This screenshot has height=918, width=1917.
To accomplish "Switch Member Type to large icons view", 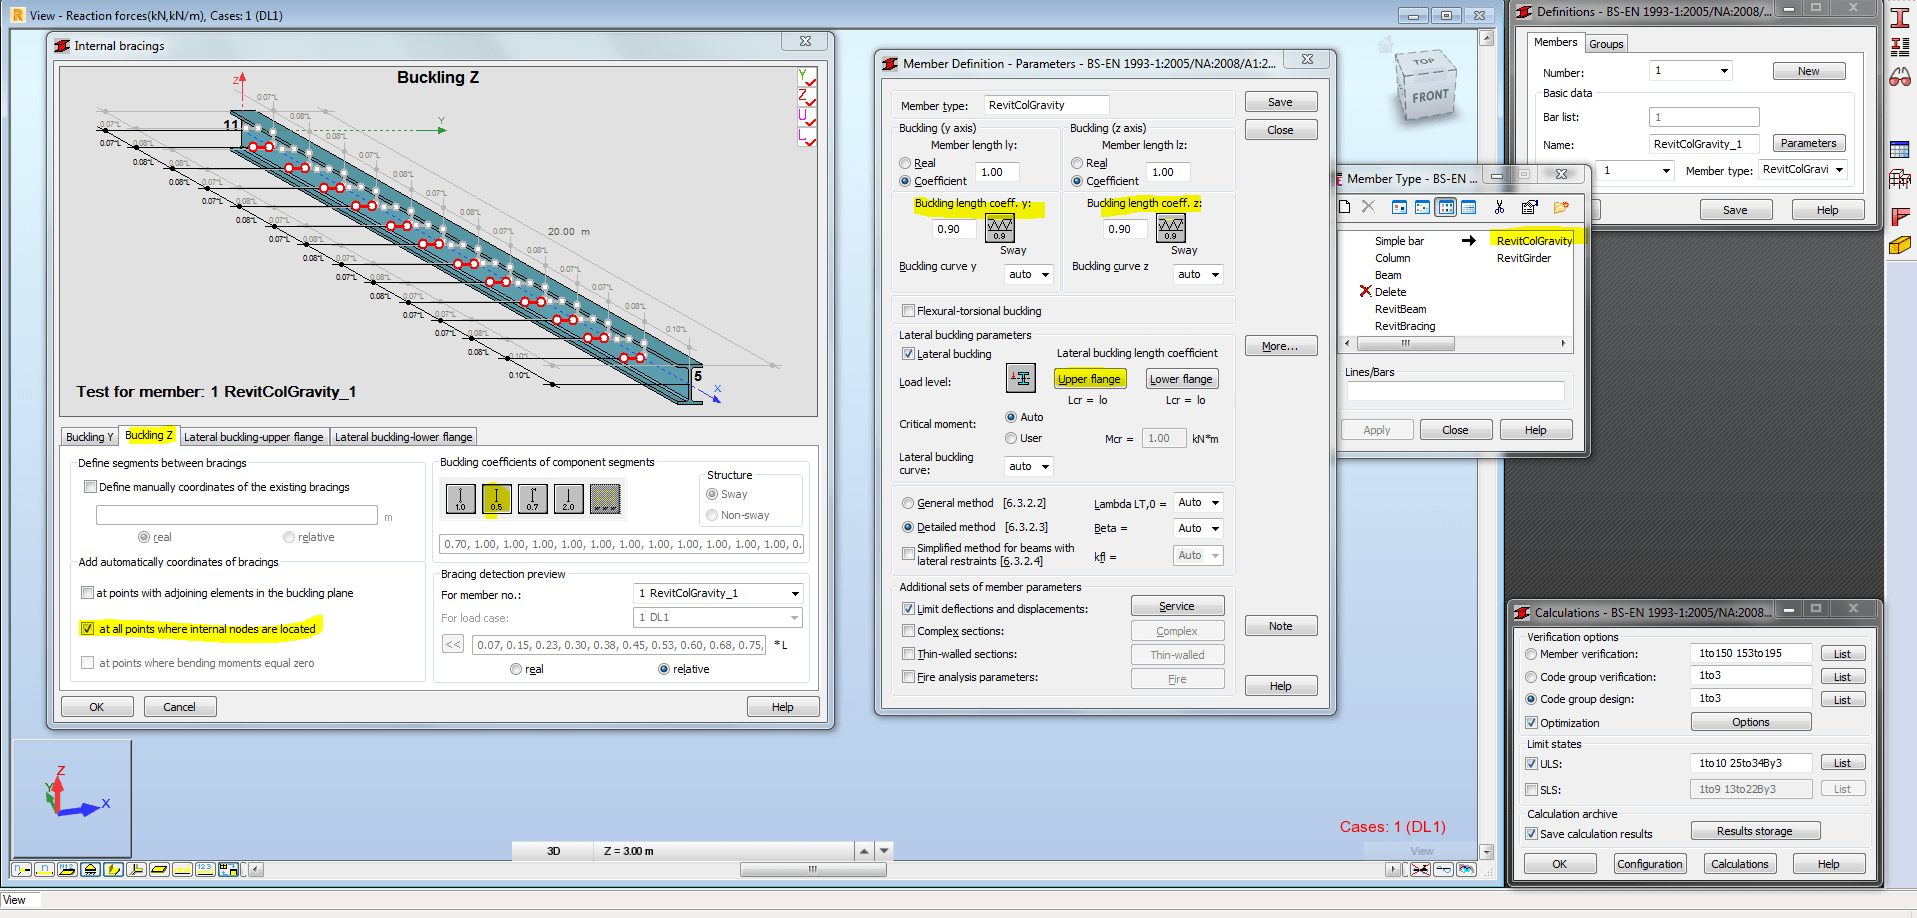I will pyautogui.click(x=1399, y=207).
